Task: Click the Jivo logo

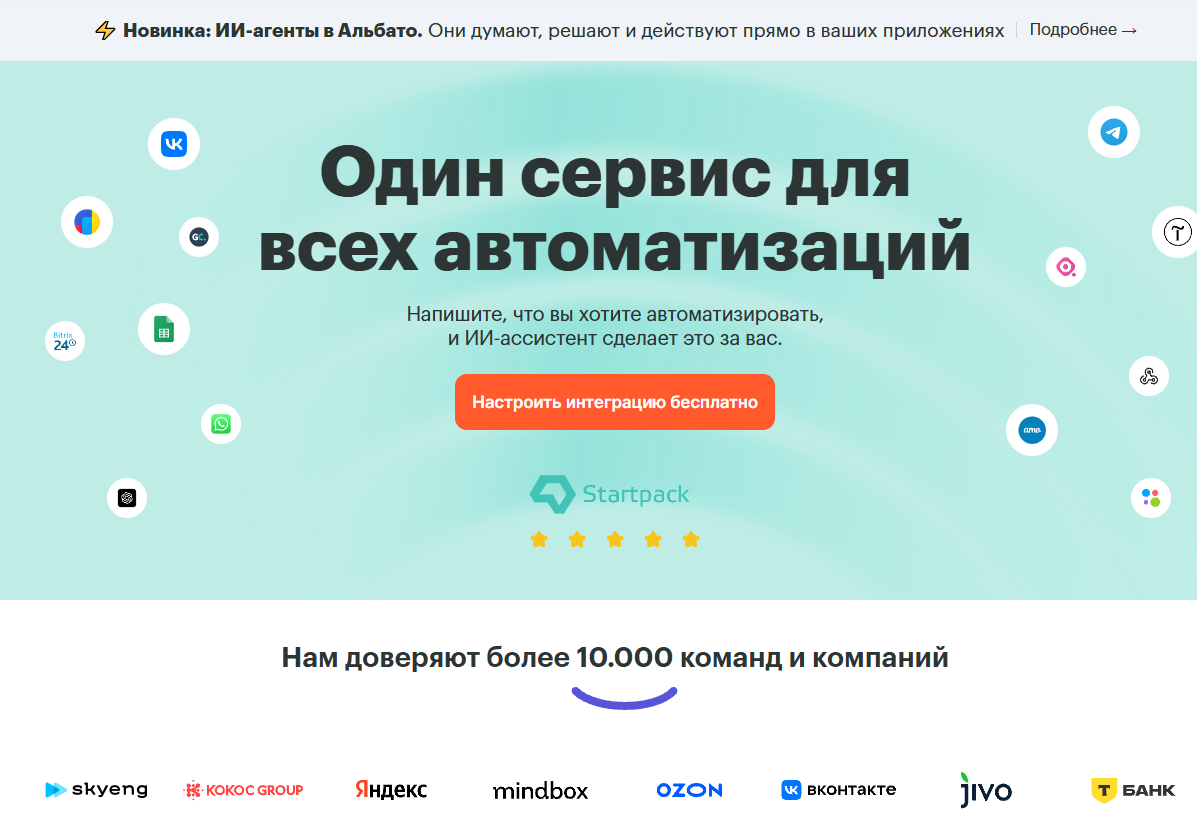Action: coord(986,790)
